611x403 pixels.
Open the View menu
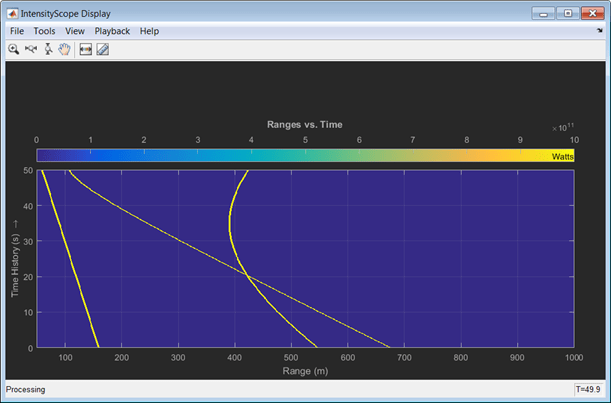(74, 31)
